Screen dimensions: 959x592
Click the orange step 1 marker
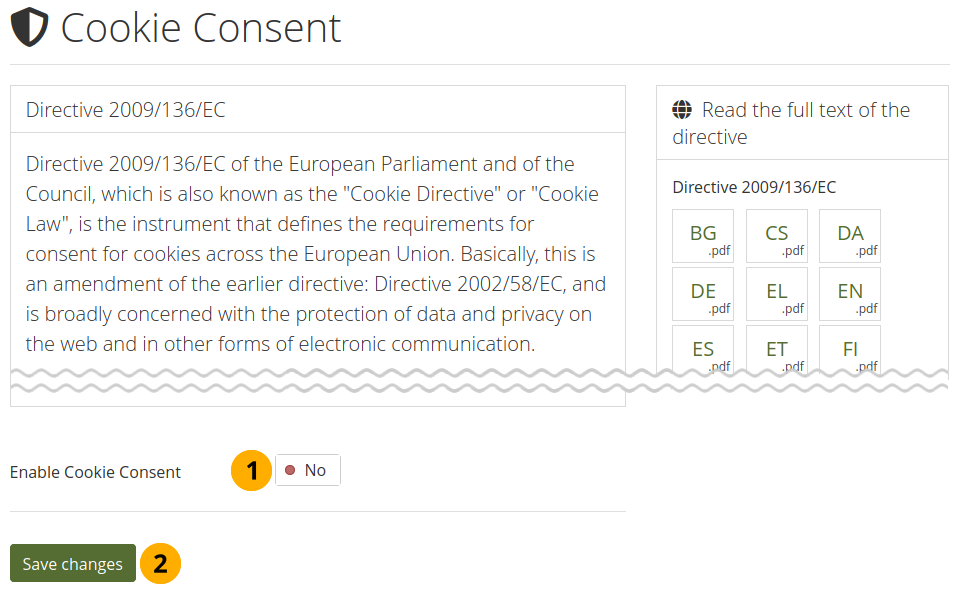pos(252,470)
